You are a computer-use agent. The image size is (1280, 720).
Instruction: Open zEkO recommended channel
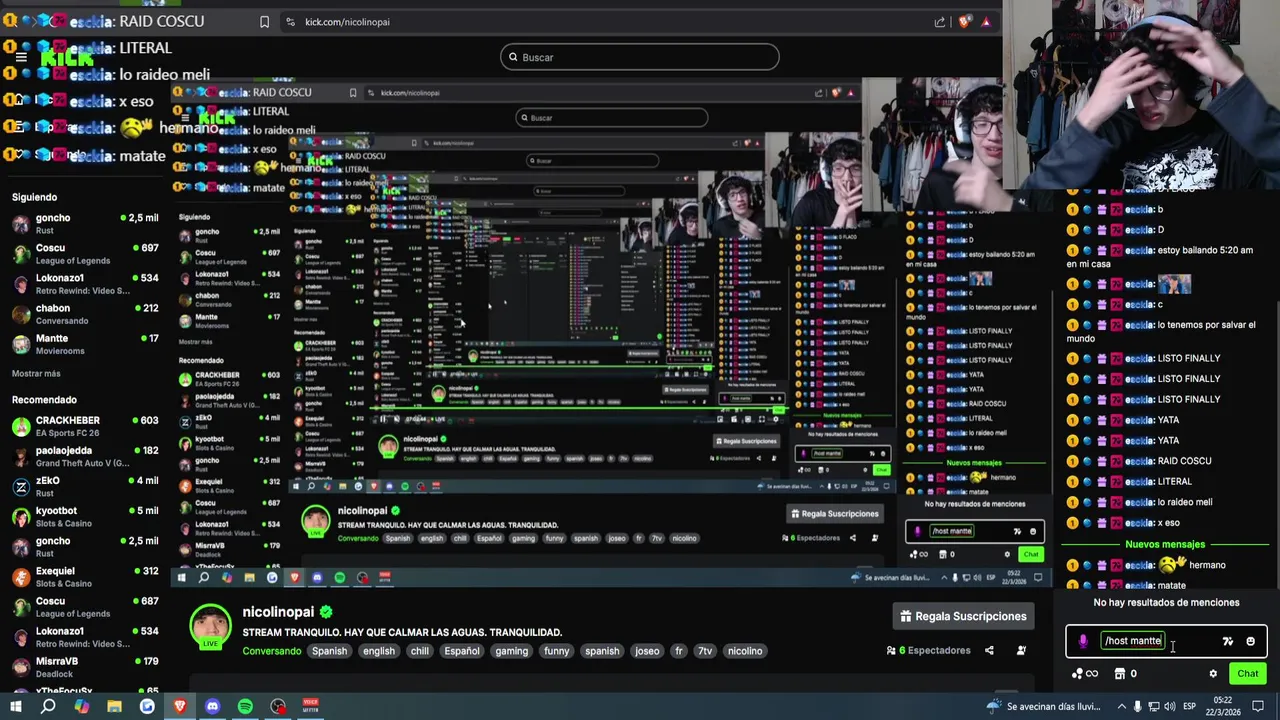click(85, 487)
